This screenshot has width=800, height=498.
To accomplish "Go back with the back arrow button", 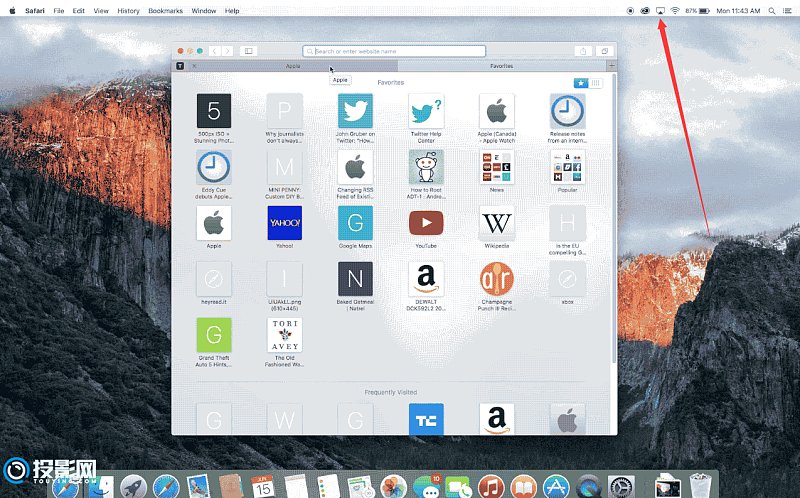I will [x=215, y=51].
